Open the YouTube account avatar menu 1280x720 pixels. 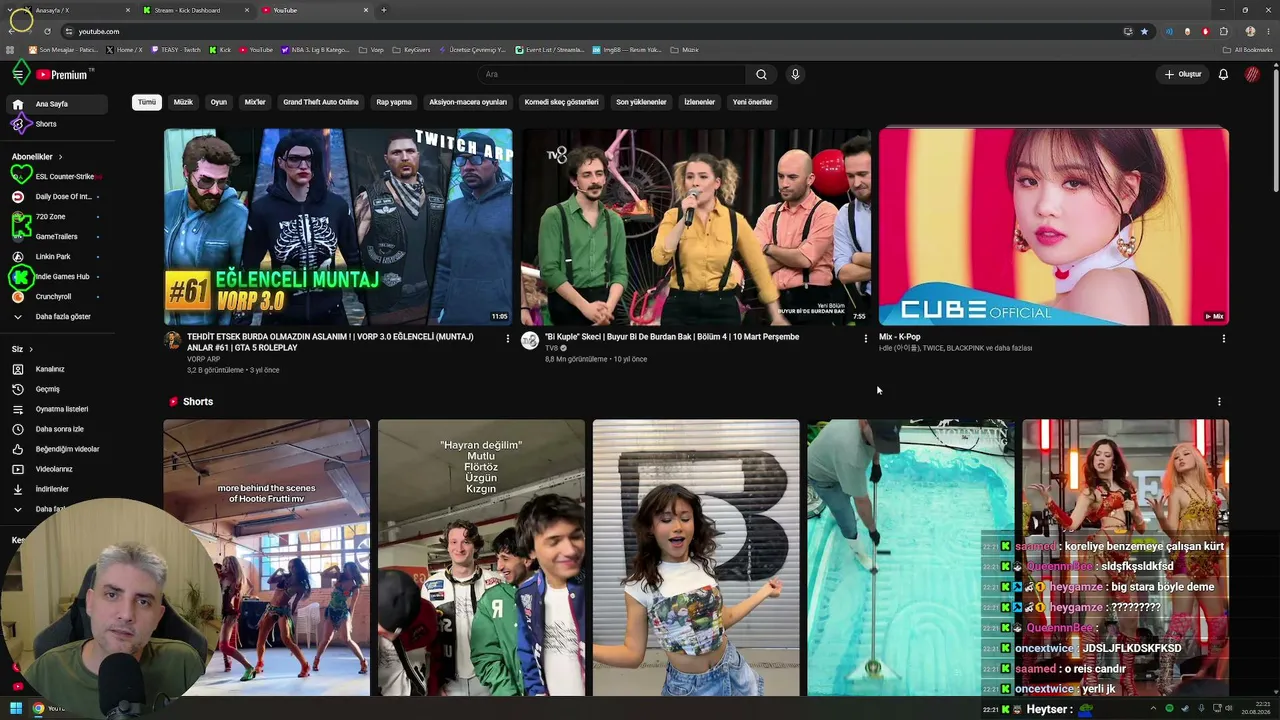pos(1252,74)
